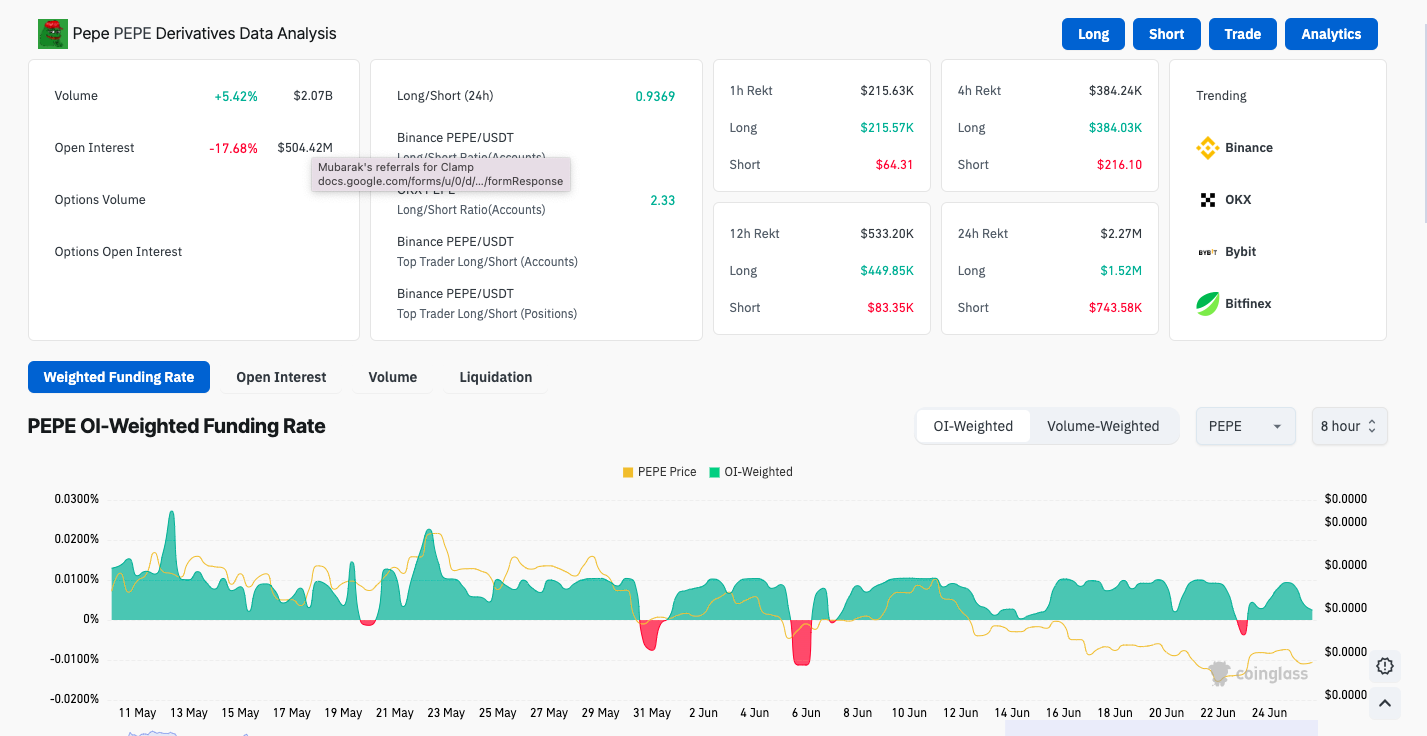
Task: Click the Pepe frog coin logo
Action: tap(52, 34)
